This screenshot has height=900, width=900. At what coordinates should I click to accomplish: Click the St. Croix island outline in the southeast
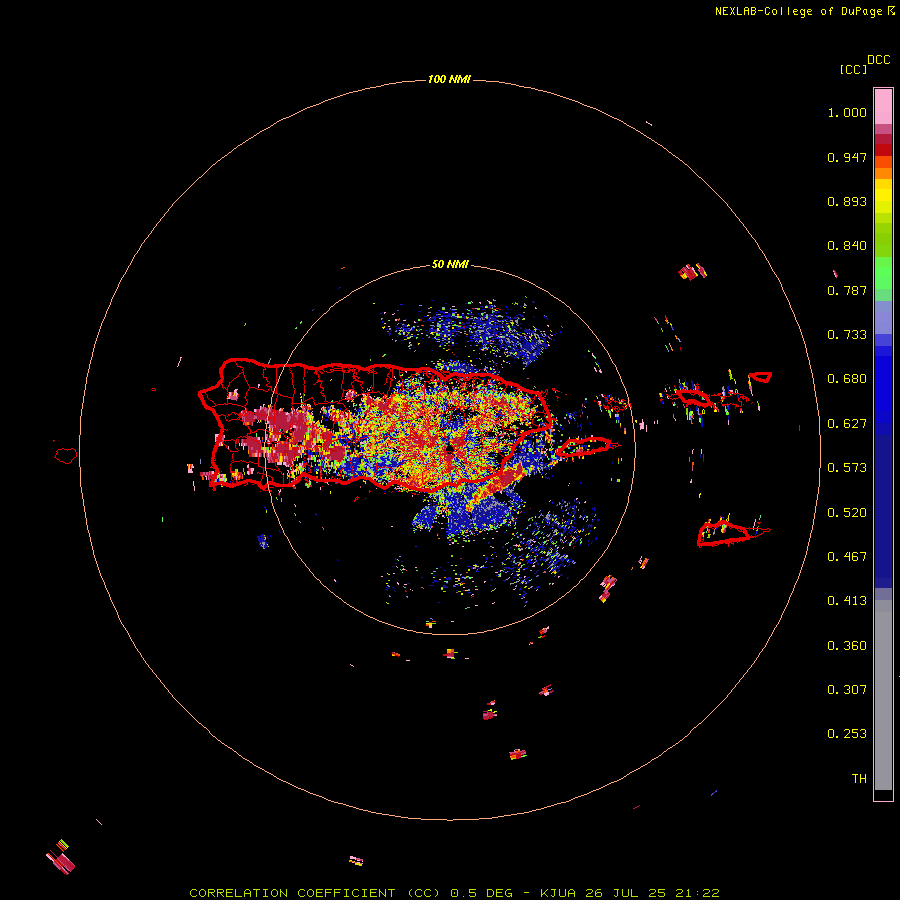point(724,534)
